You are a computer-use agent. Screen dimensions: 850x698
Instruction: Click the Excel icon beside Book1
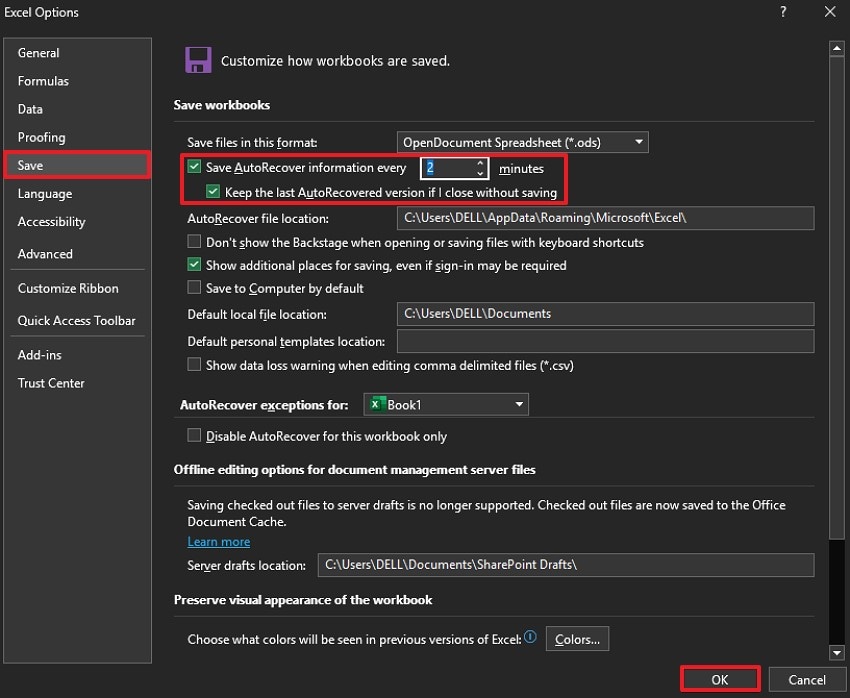click(x=377, y=404)
